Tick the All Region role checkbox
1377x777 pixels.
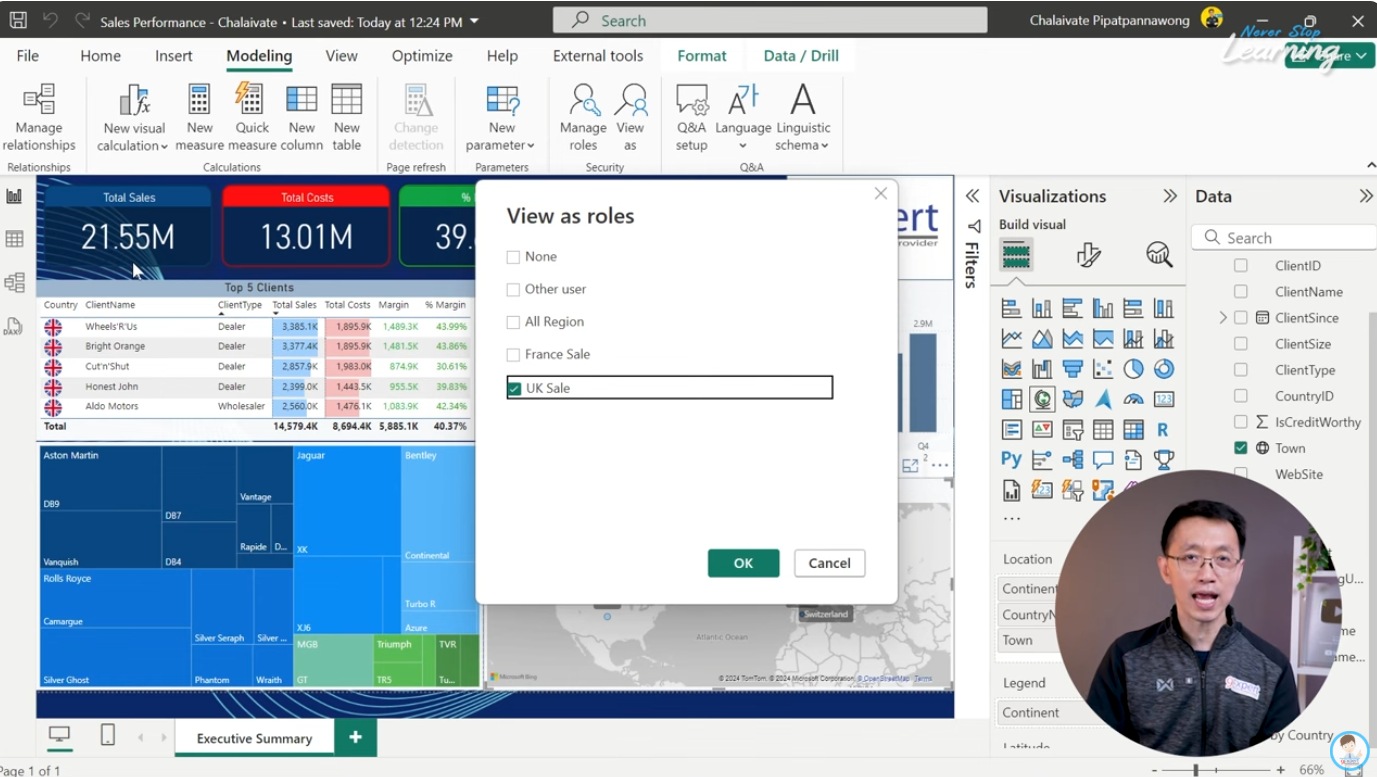(x=513, y=322)
